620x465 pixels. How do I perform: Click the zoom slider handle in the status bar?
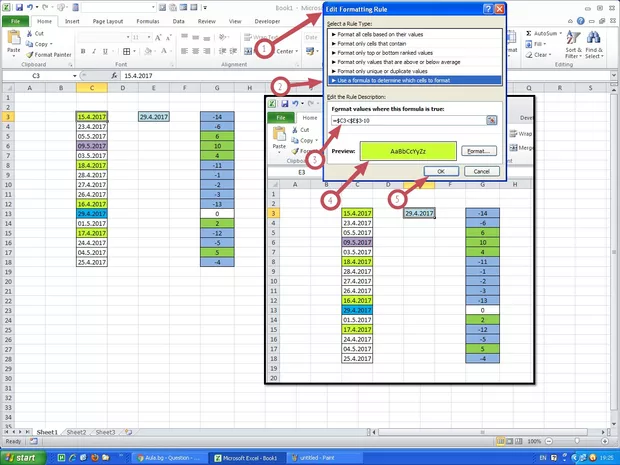[x=577, y=441]
